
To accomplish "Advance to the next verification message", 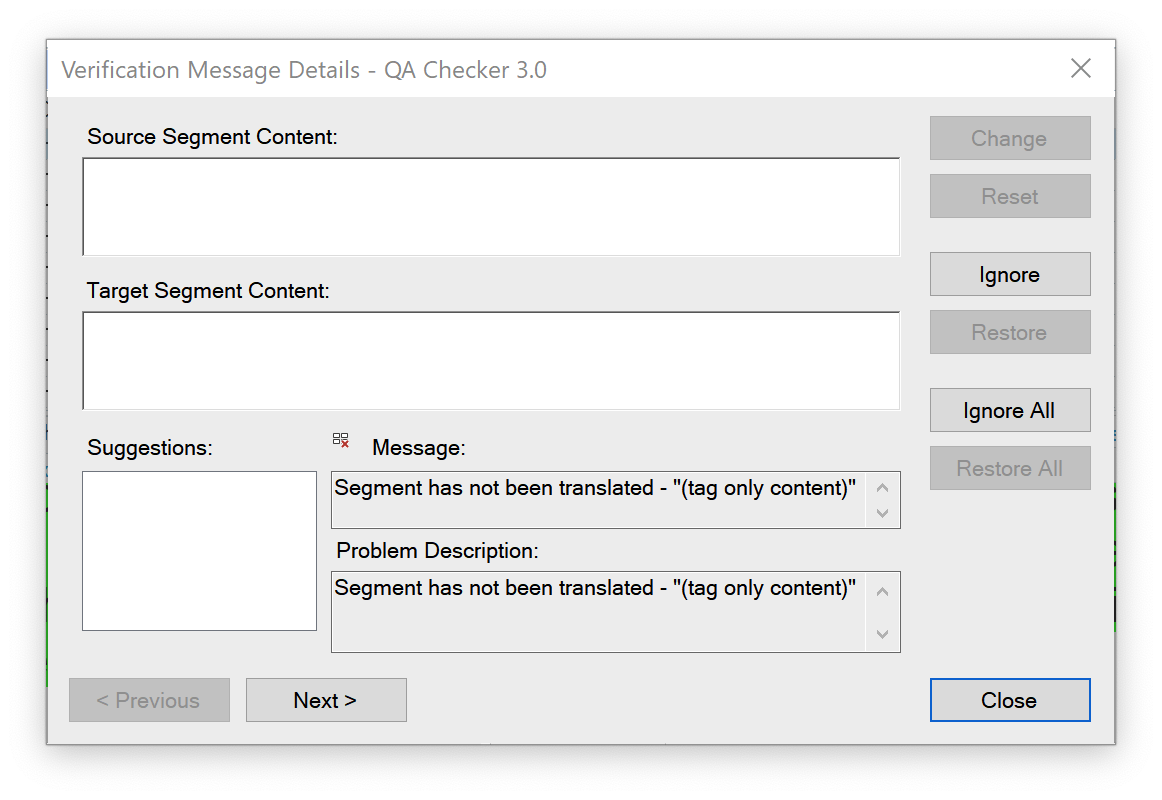I will point(326,700).
